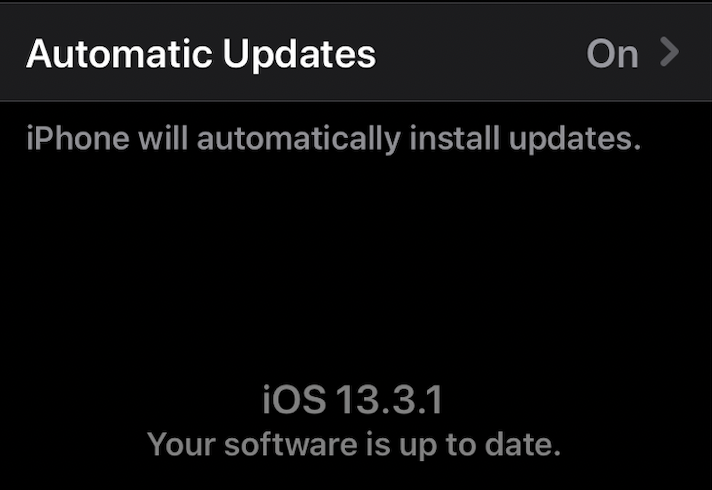The image size is (712, 490).
Task: Open the Automatic Updates settings row
Action: coord(356,53)
